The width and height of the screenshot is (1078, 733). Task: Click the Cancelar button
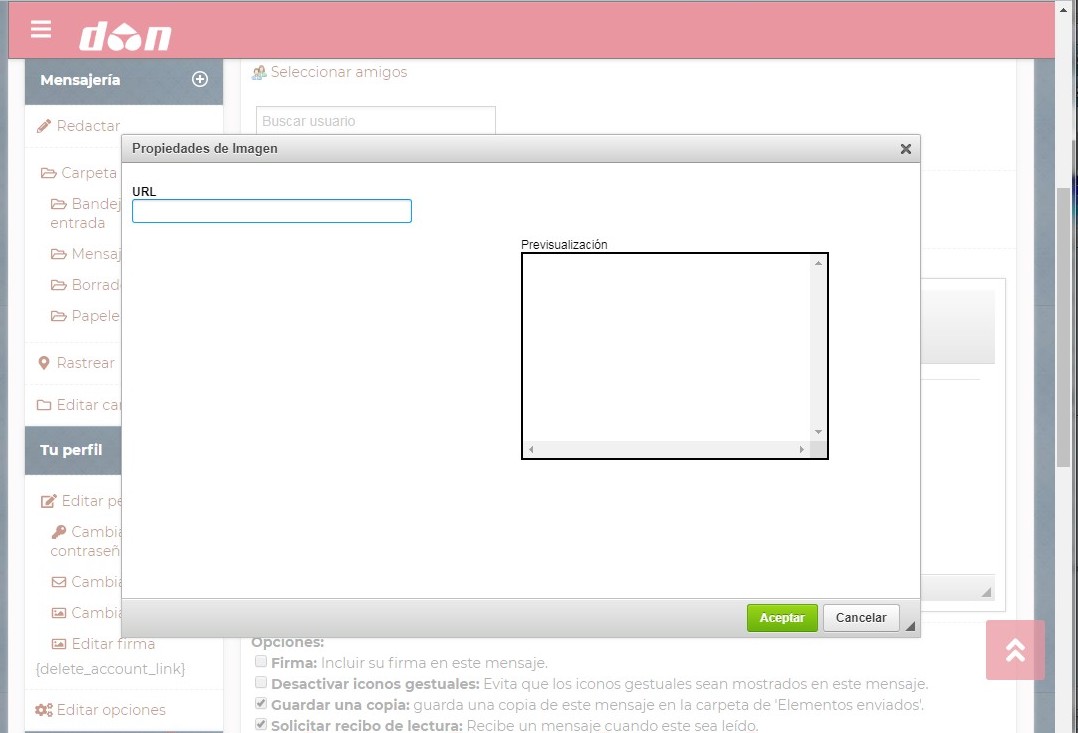pos(861,618)
